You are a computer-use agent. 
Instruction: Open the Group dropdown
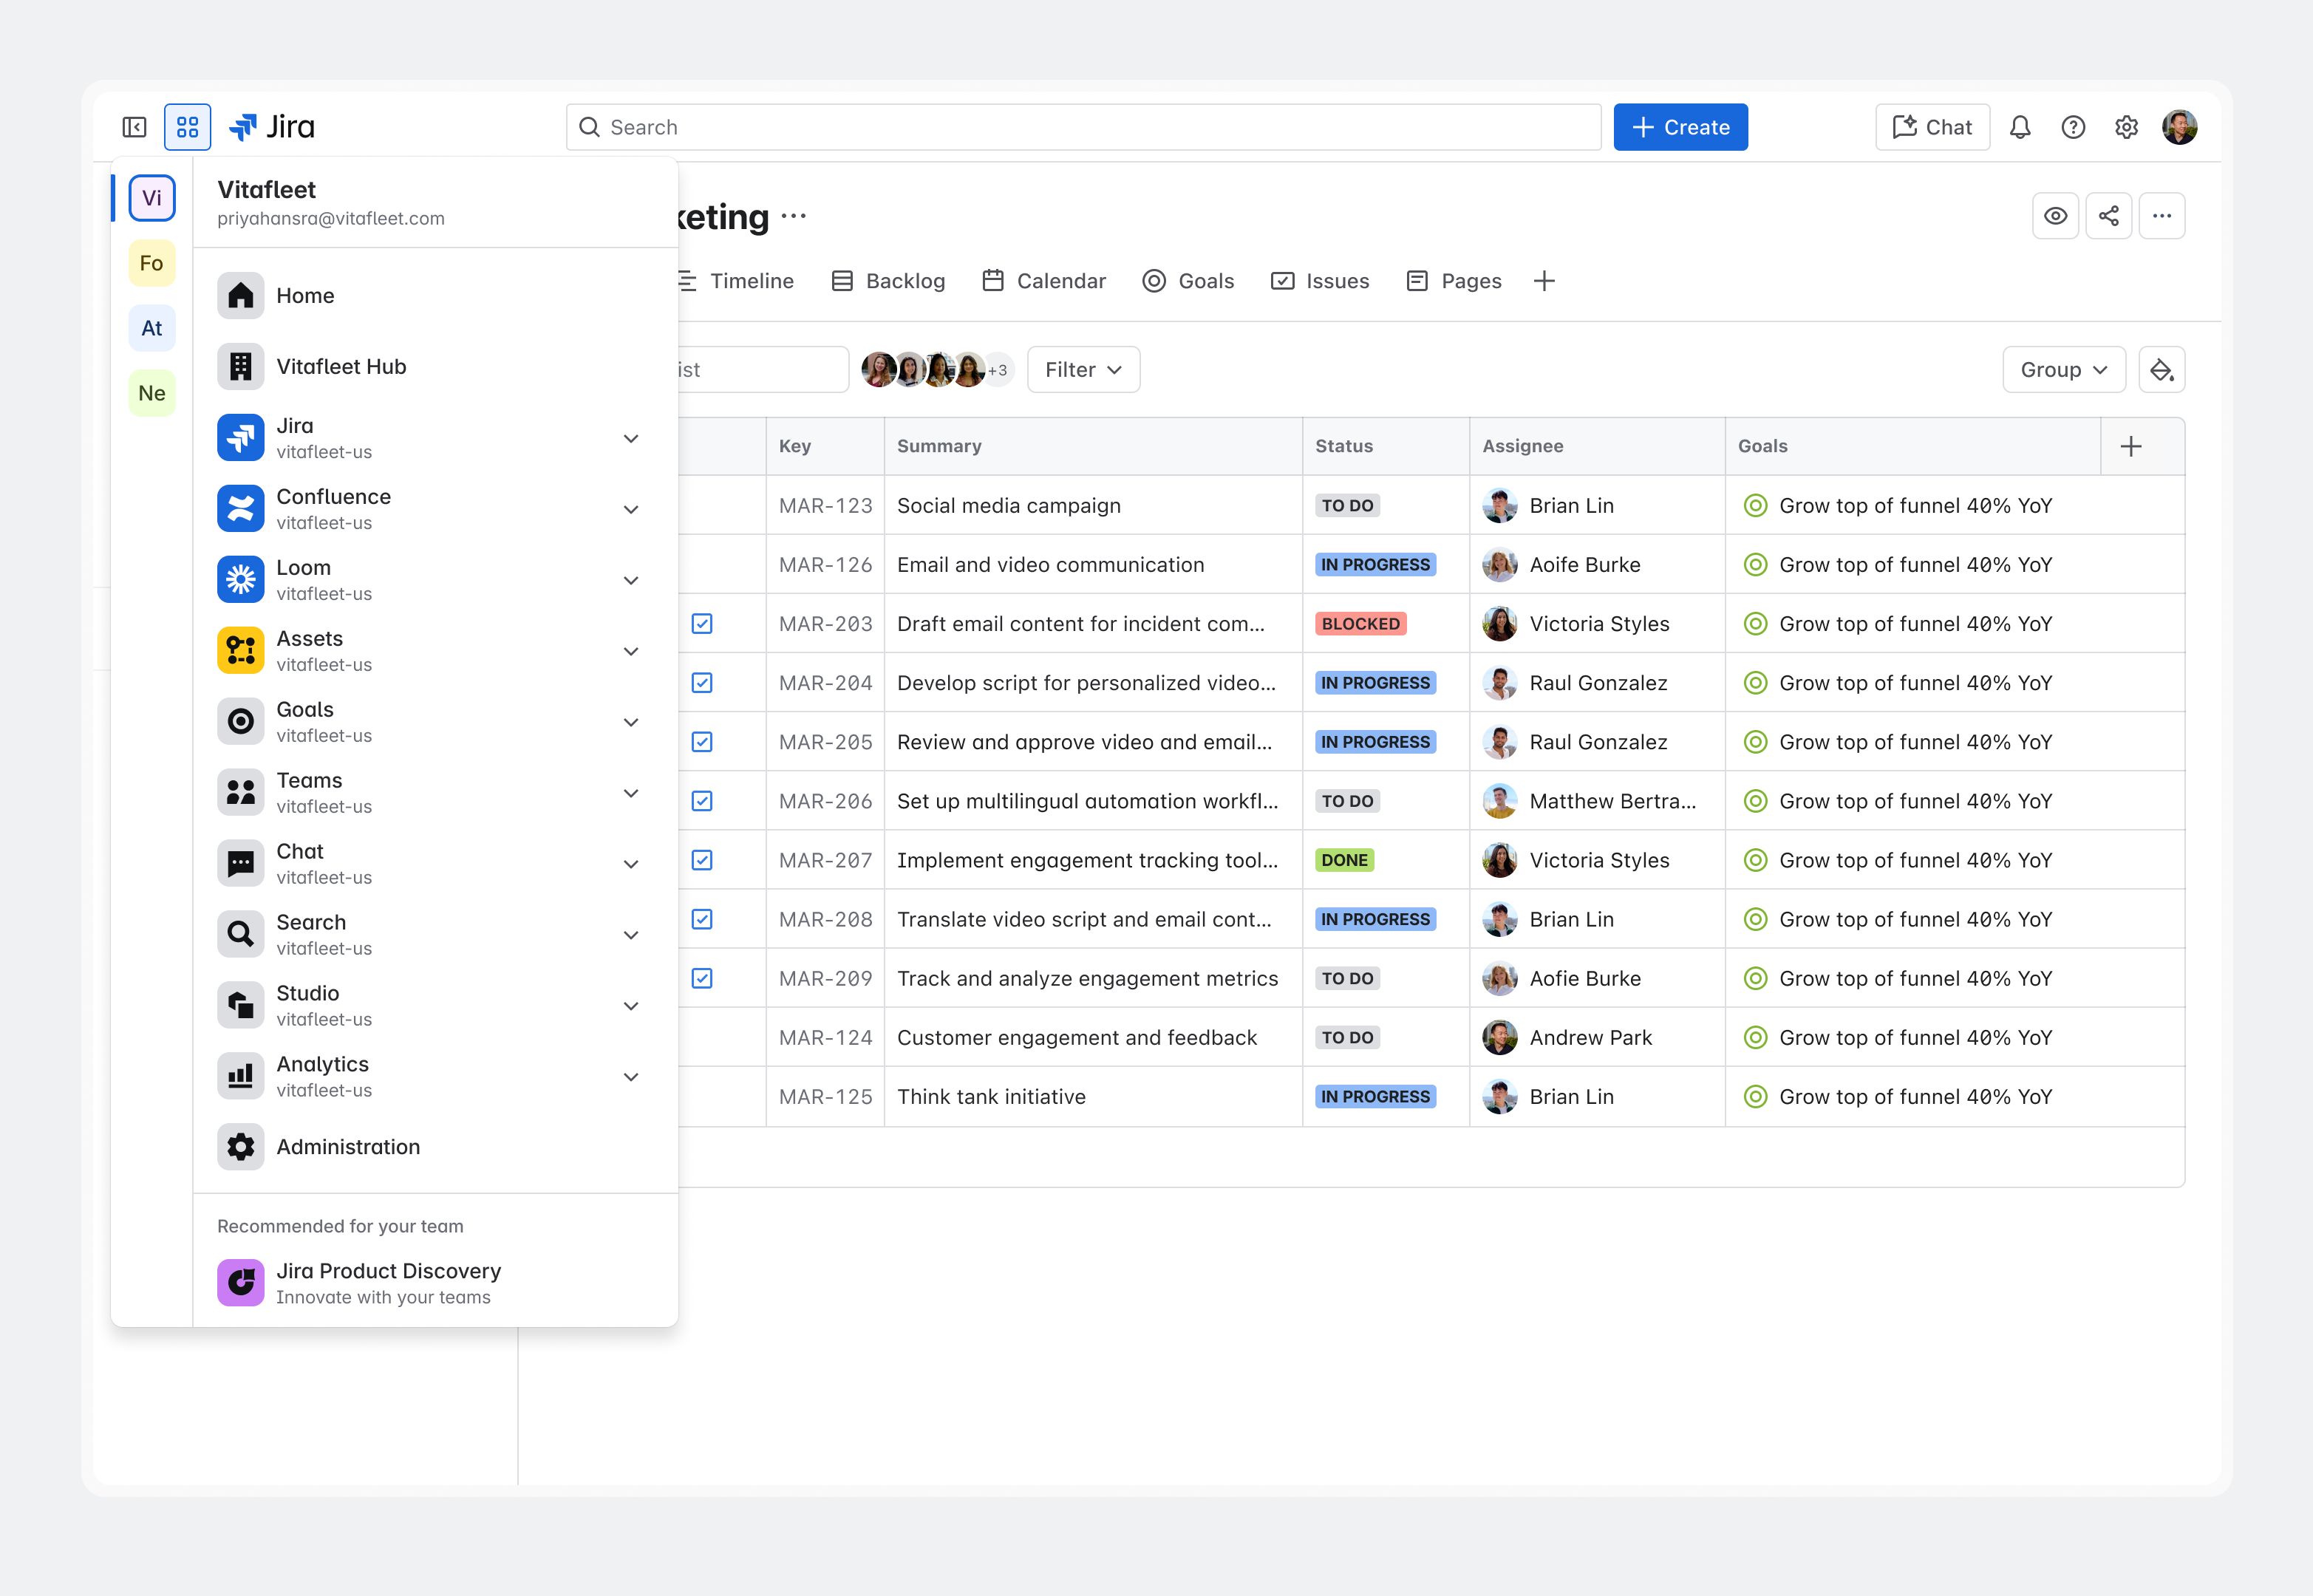[2063, 370]
